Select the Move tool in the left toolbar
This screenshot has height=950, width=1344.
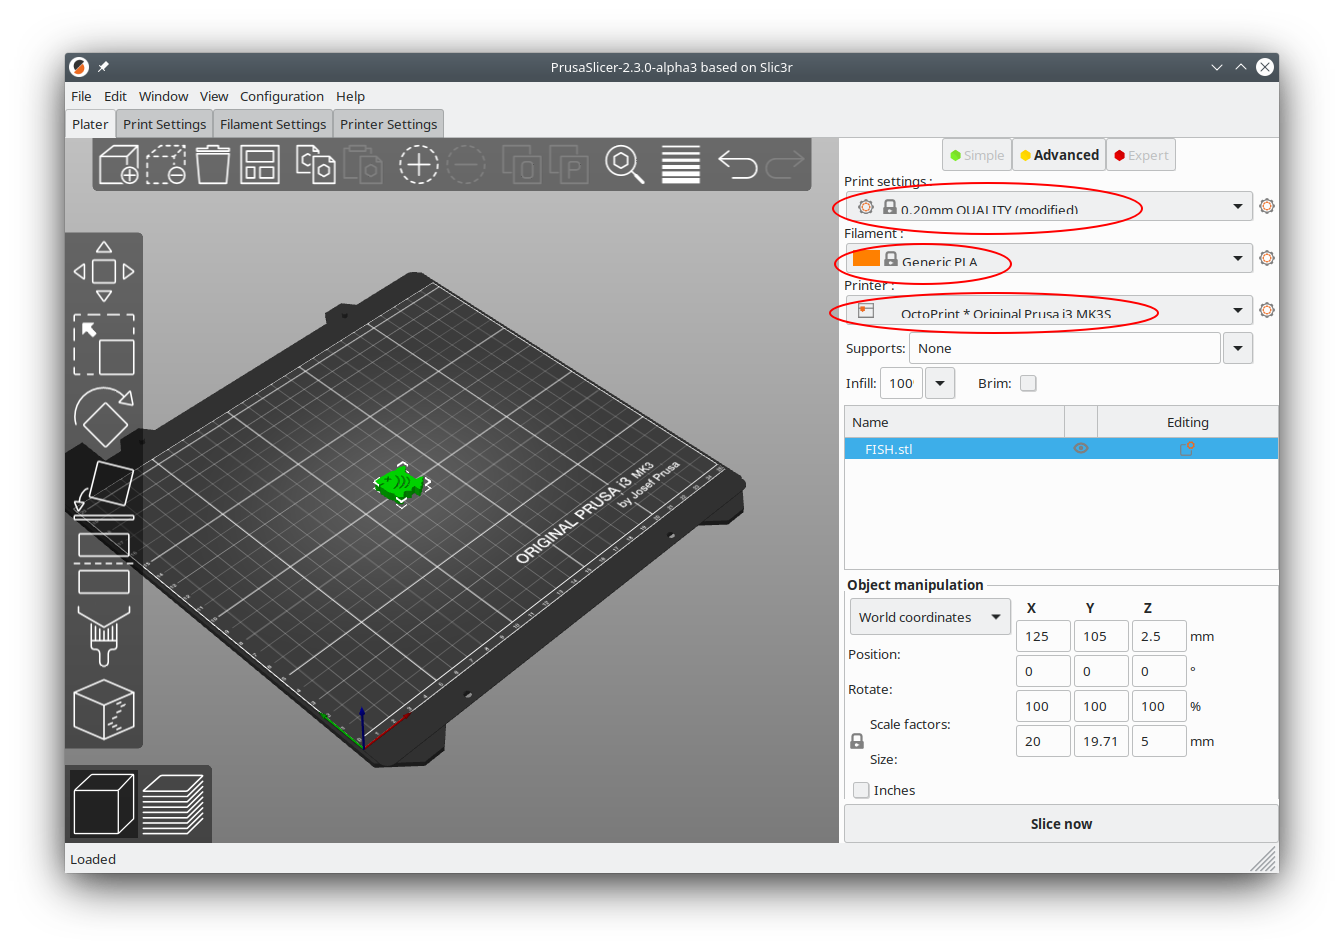pyautogui.click(x=103, y=270)
